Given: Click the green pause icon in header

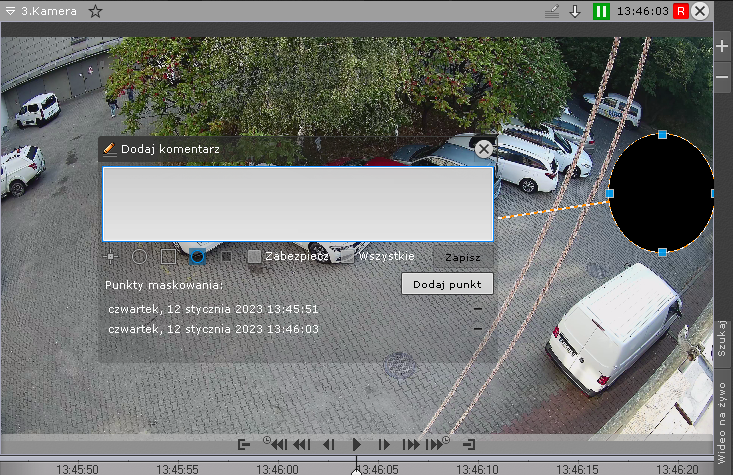Looking at the screenshot, I should 601,12.
